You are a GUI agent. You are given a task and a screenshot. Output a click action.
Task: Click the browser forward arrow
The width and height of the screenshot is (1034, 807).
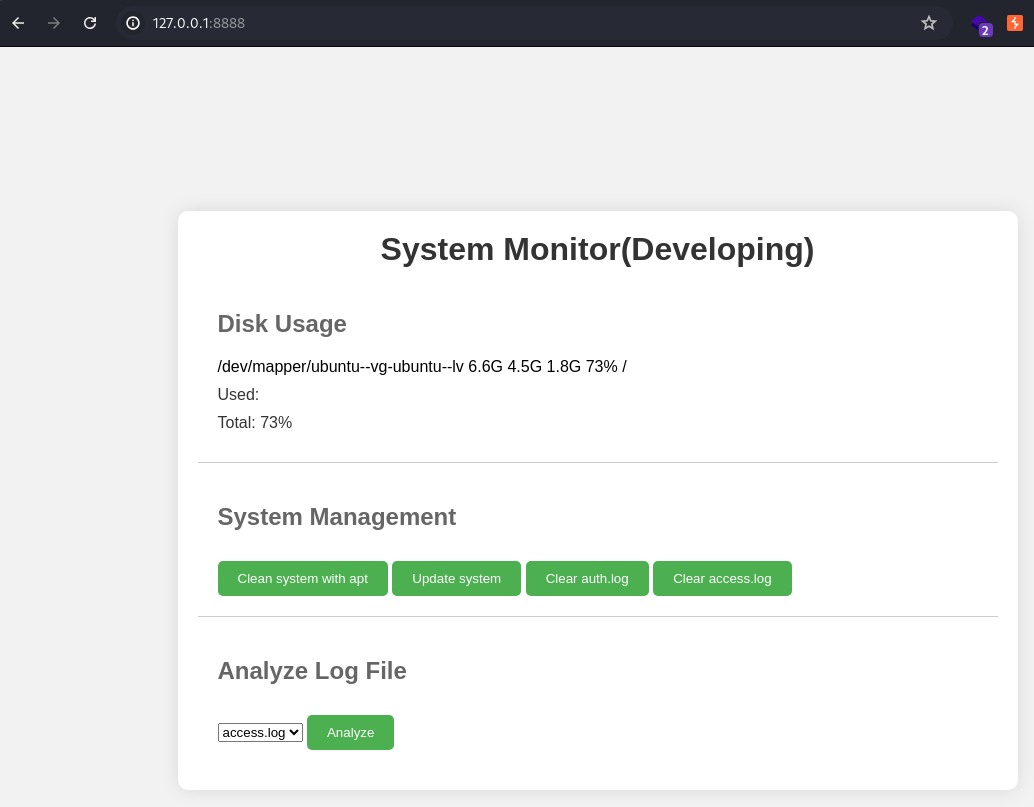tap(54, 23)
